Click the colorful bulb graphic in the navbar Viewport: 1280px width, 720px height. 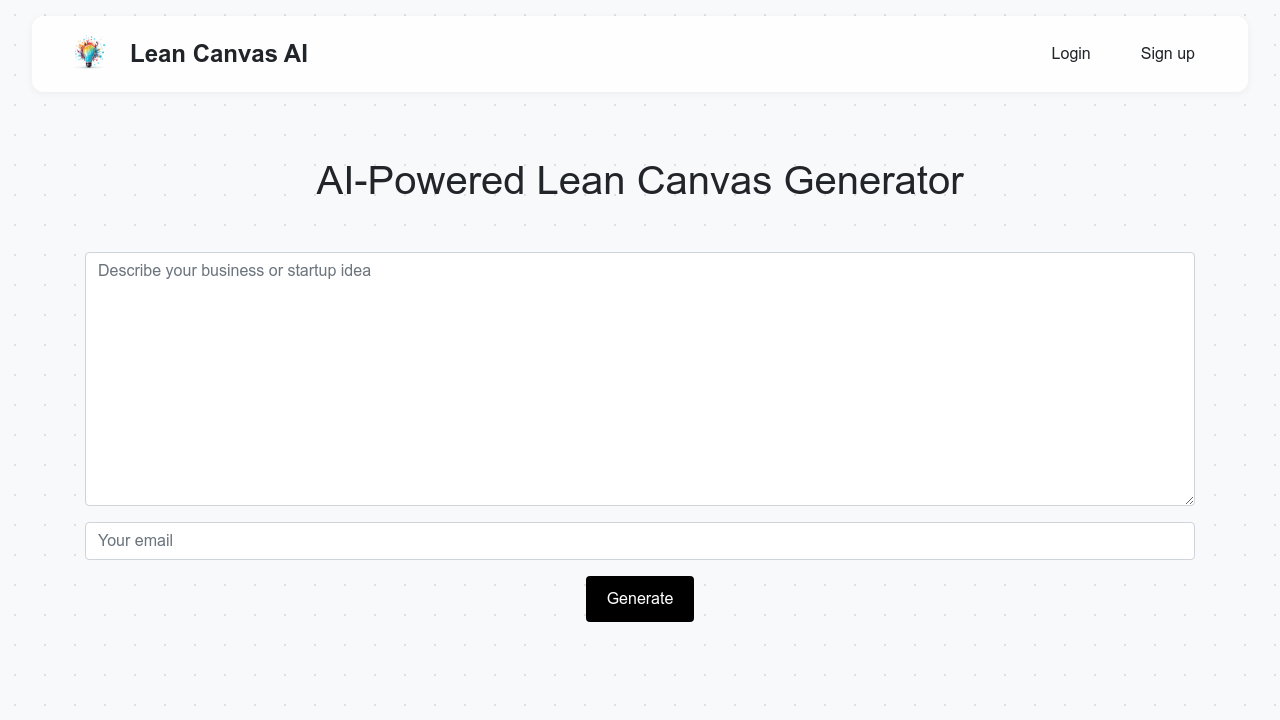[x=90, y=53]
